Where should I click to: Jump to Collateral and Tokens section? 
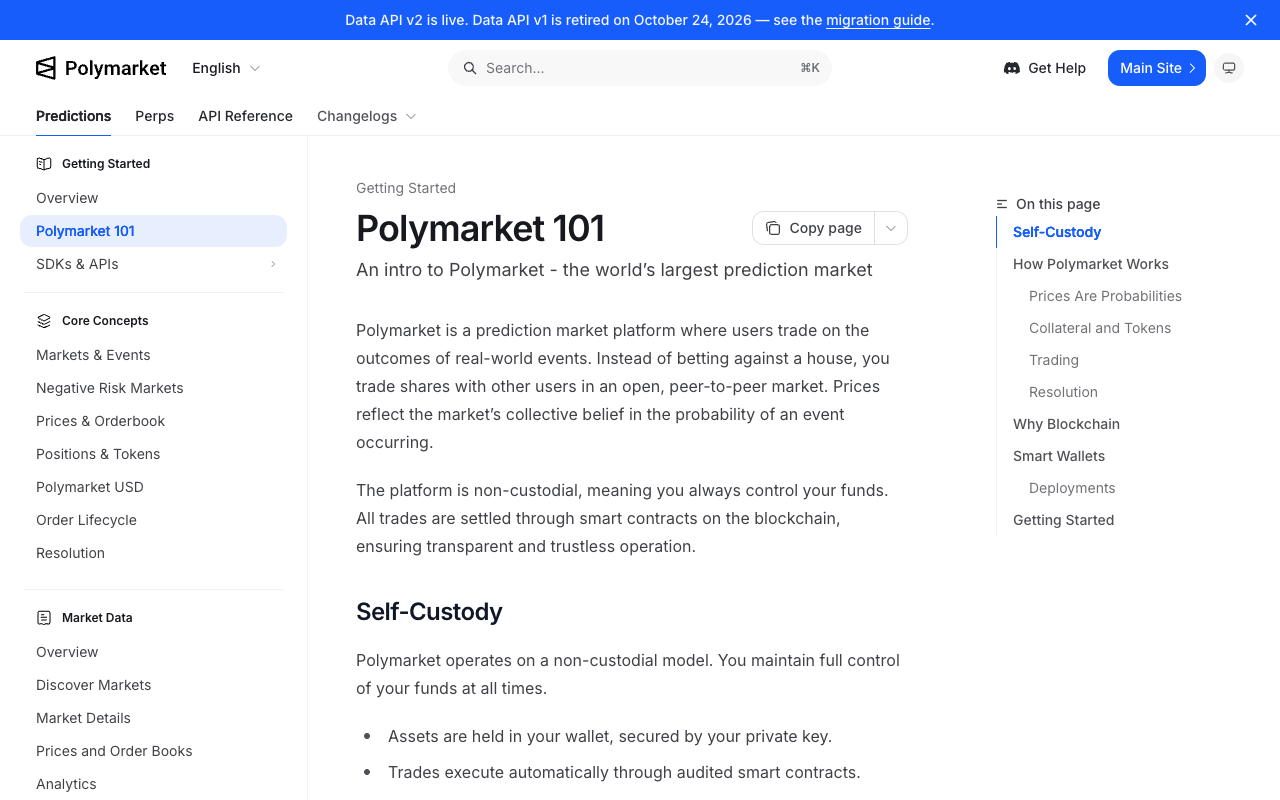tap(1100, 328)
